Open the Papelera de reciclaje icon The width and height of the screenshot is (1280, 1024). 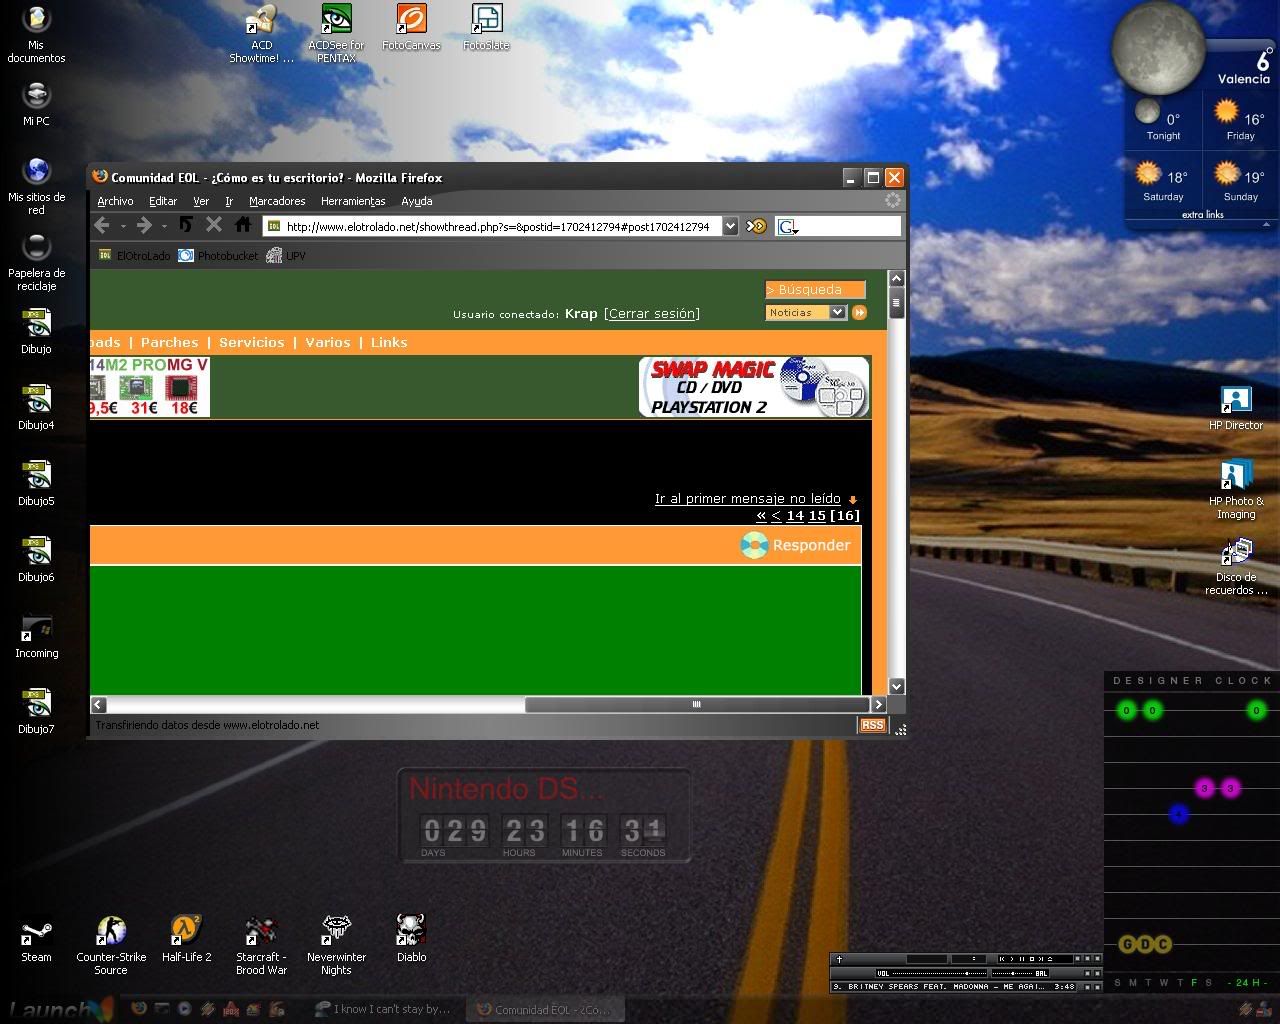point(36,262)
